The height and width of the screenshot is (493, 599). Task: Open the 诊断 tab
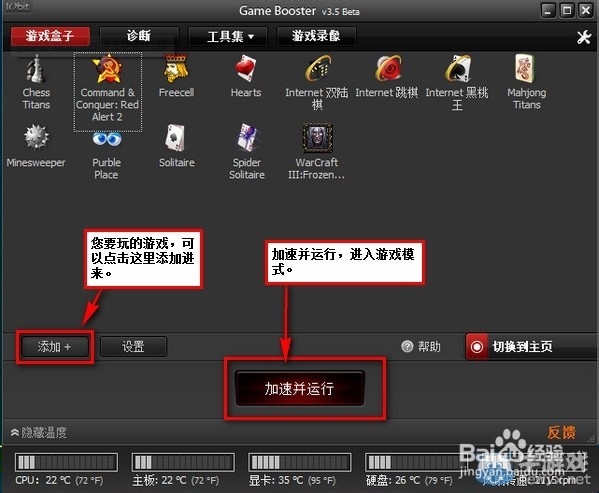tap(139, 36)
